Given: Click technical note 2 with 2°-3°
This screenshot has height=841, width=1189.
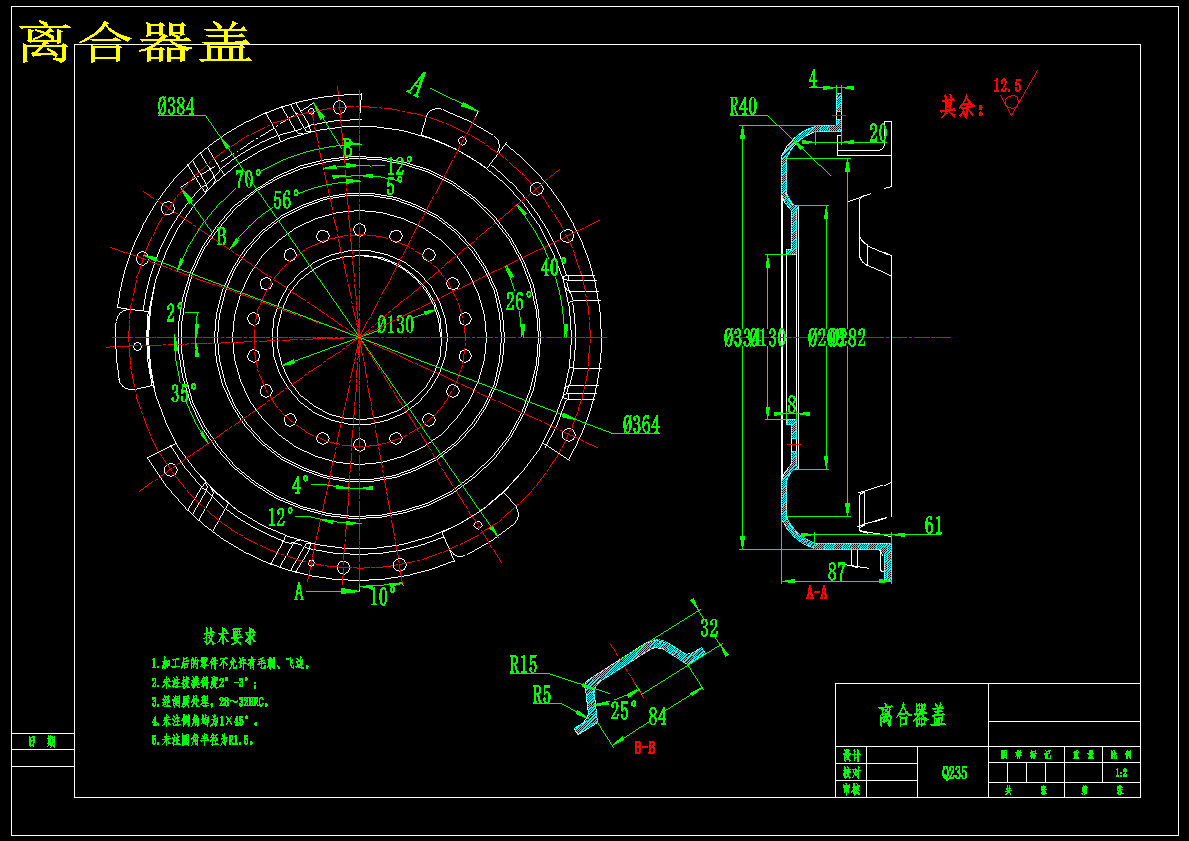Looking at the screenshot, I should click(x=205, y=683).
